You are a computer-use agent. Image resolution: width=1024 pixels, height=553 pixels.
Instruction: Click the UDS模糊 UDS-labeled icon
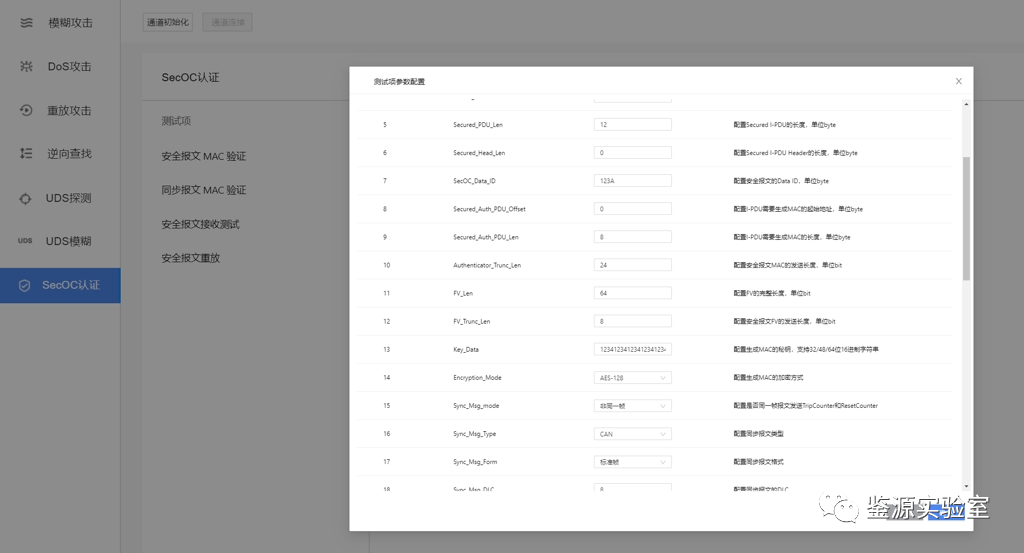coord(26,241)
